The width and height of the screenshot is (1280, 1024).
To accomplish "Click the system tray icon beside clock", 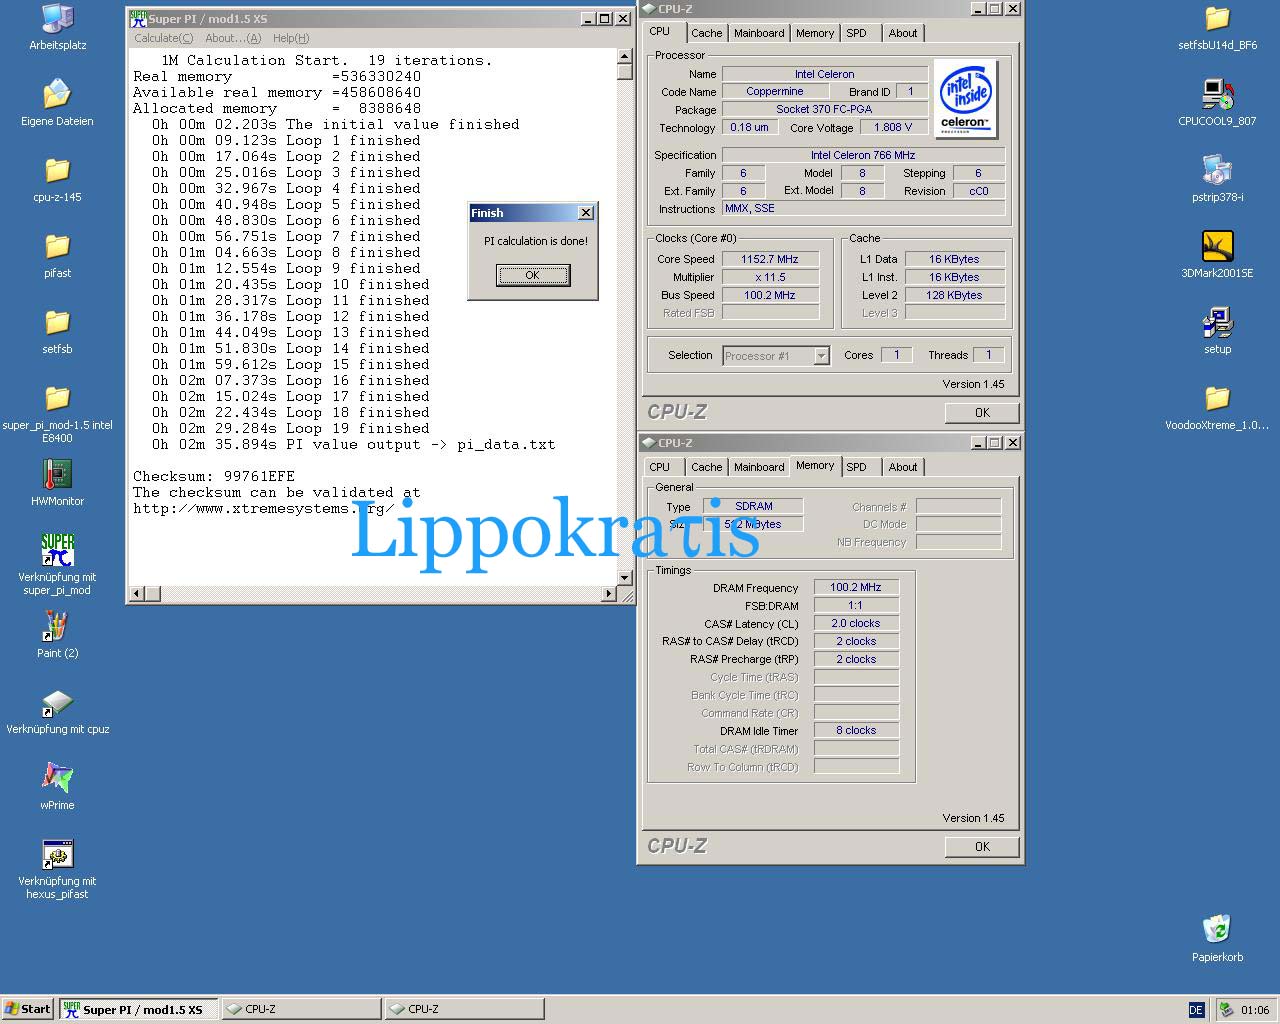I will (x=1226, y=1010).
